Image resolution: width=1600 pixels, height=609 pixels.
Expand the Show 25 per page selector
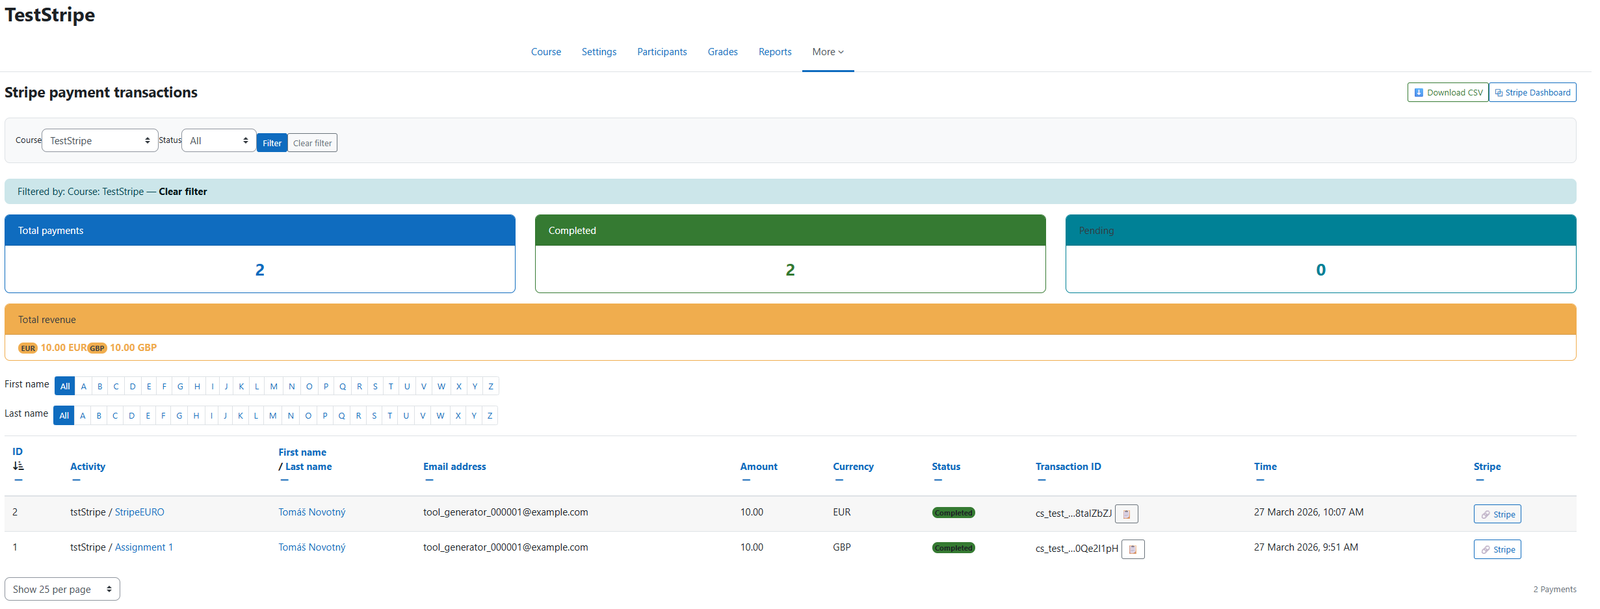click(x=62, y=589)
